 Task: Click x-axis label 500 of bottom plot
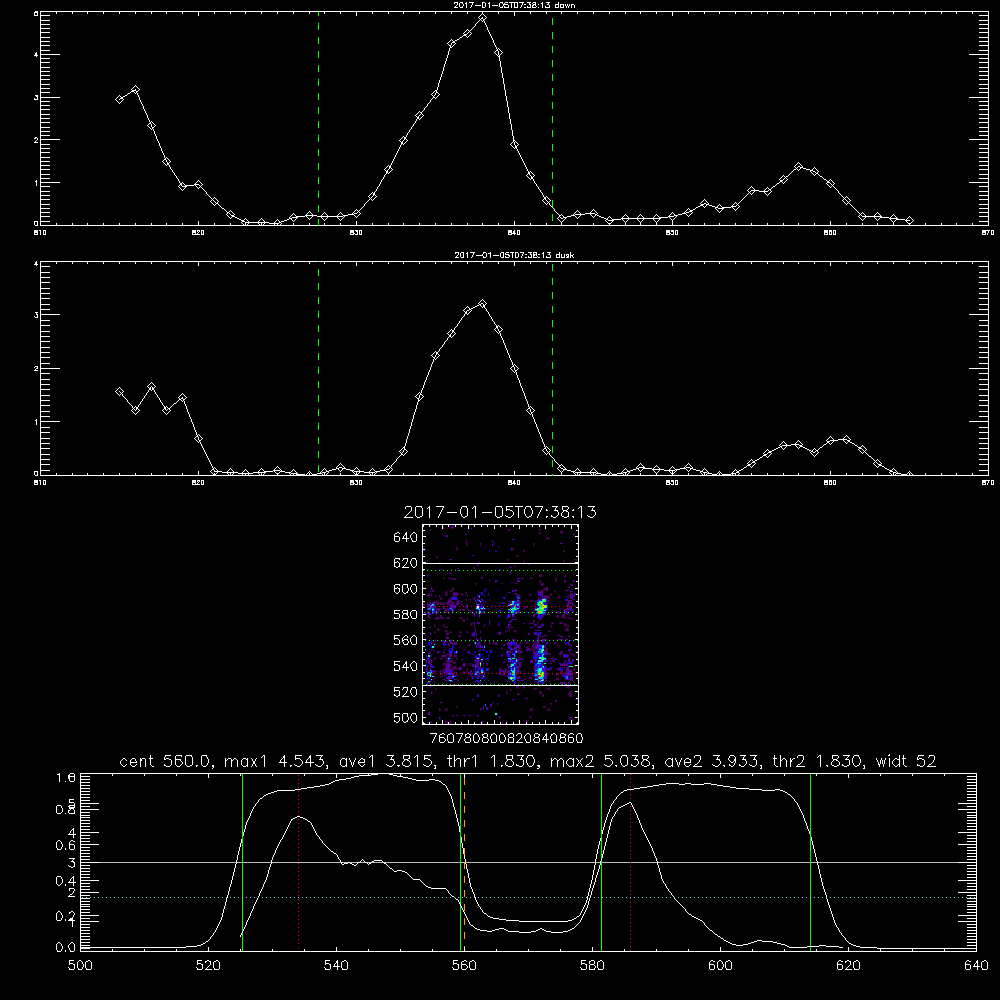point(80,966)
